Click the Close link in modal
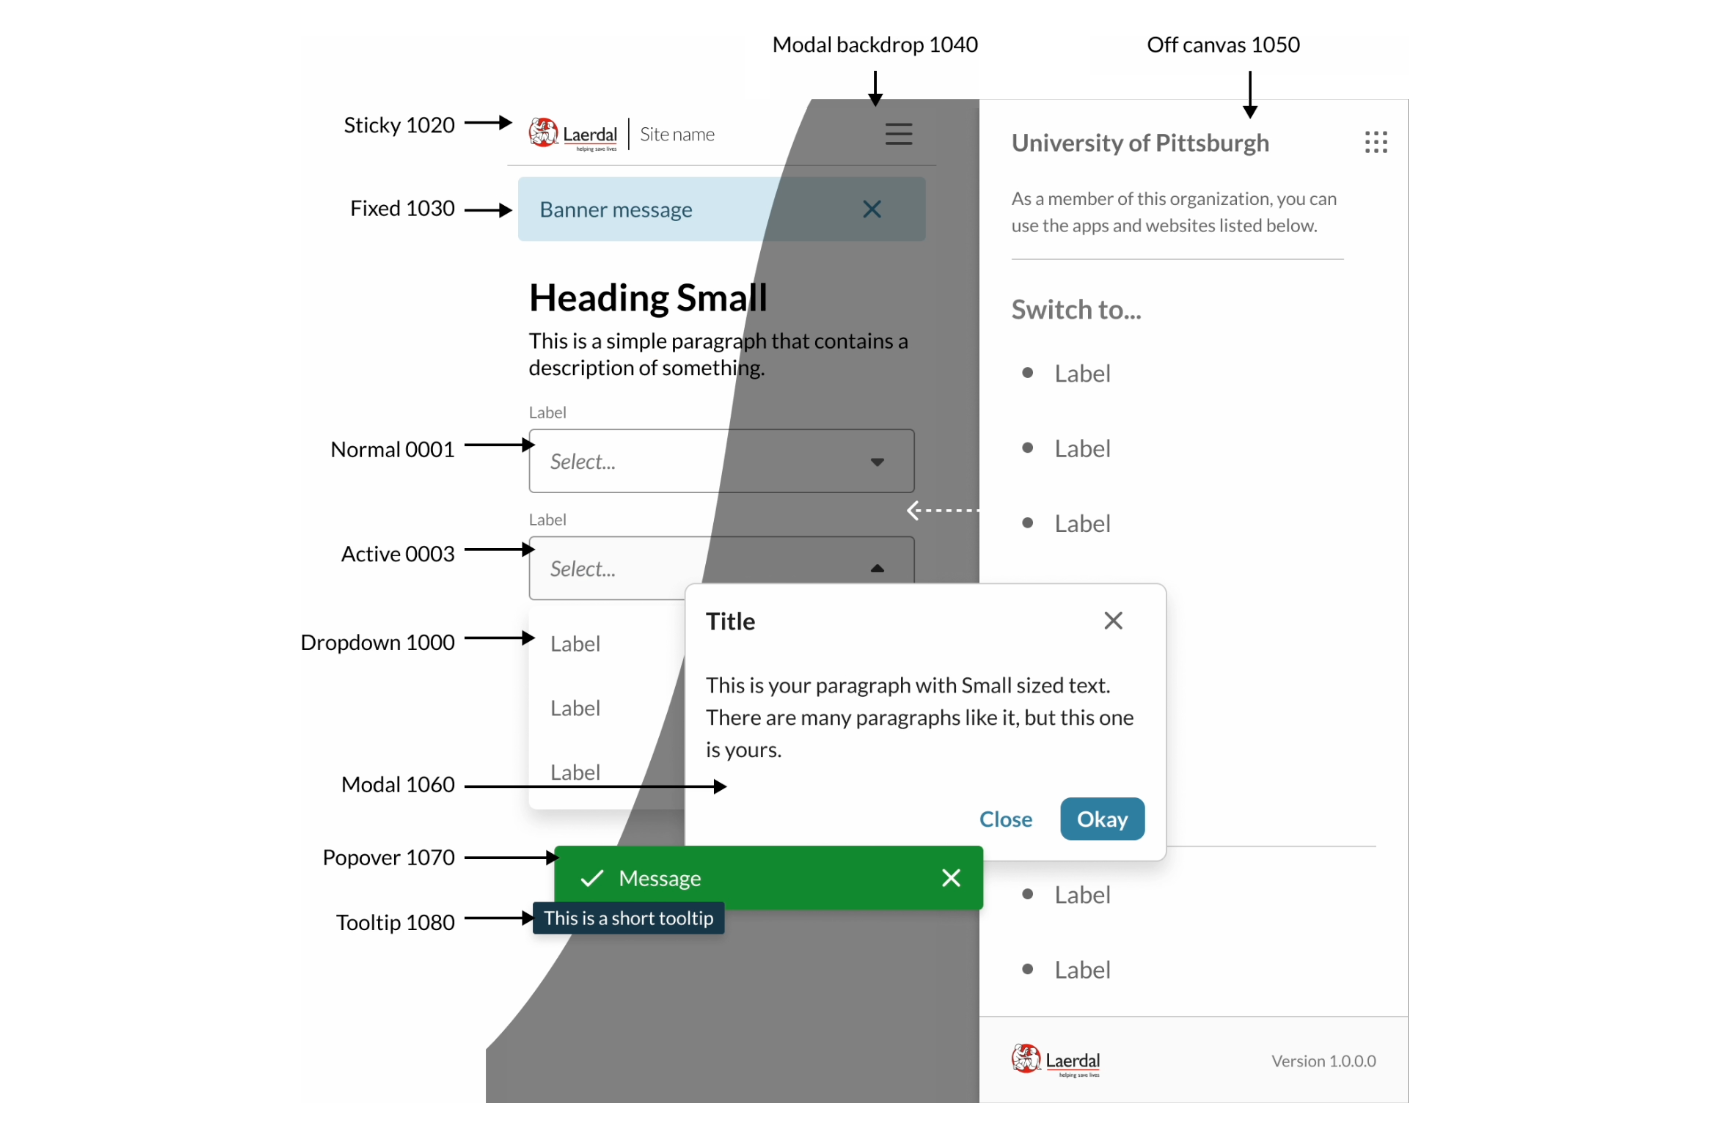The height and width of the screenshot is (1140, 1710). [x=1005, y=819]
